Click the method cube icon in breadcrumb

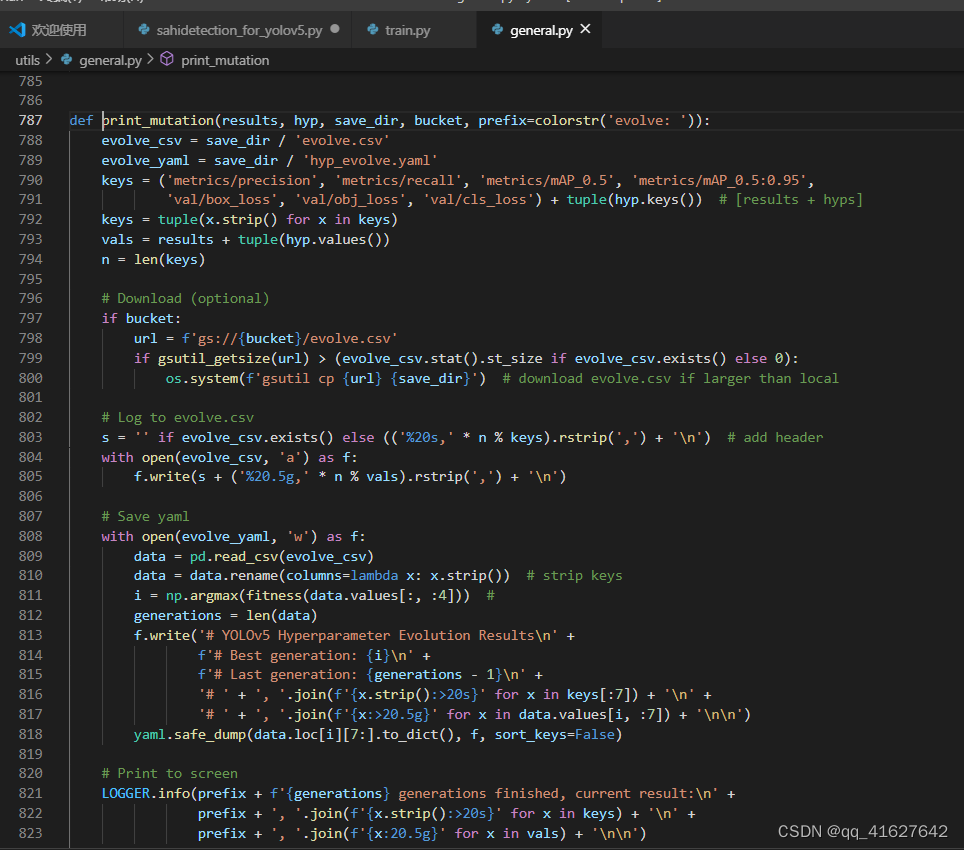167,59
